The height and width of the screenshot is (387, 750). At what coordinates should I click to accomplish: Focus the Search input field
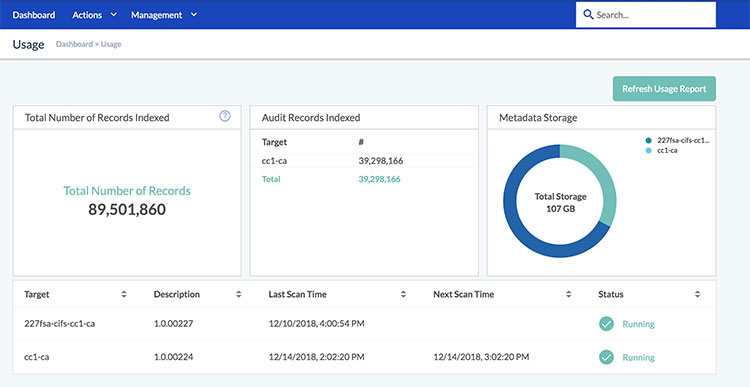[x=646, y=15]
